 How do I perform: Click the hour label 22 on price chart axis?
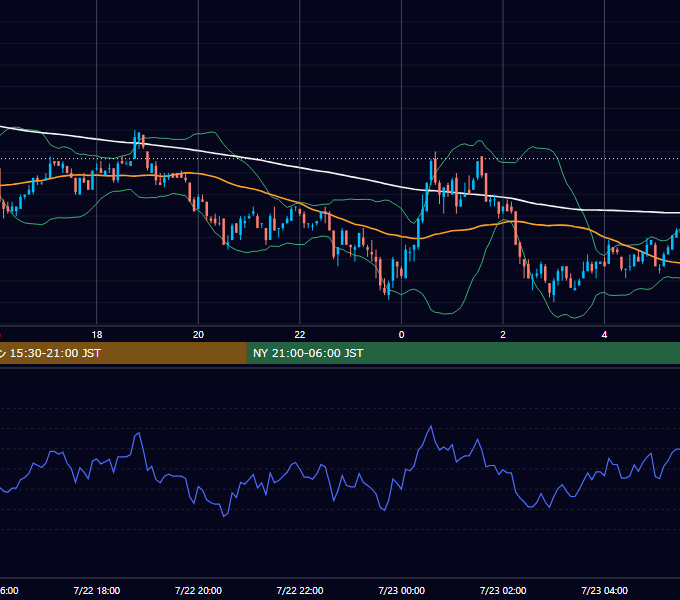point(300,335)
